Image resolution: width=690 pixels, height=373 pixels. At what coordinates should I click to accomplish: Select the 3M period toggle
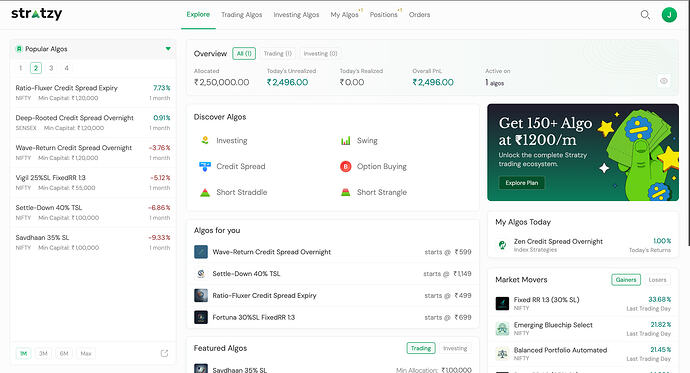pyautogui.click(x=43, y=353)
